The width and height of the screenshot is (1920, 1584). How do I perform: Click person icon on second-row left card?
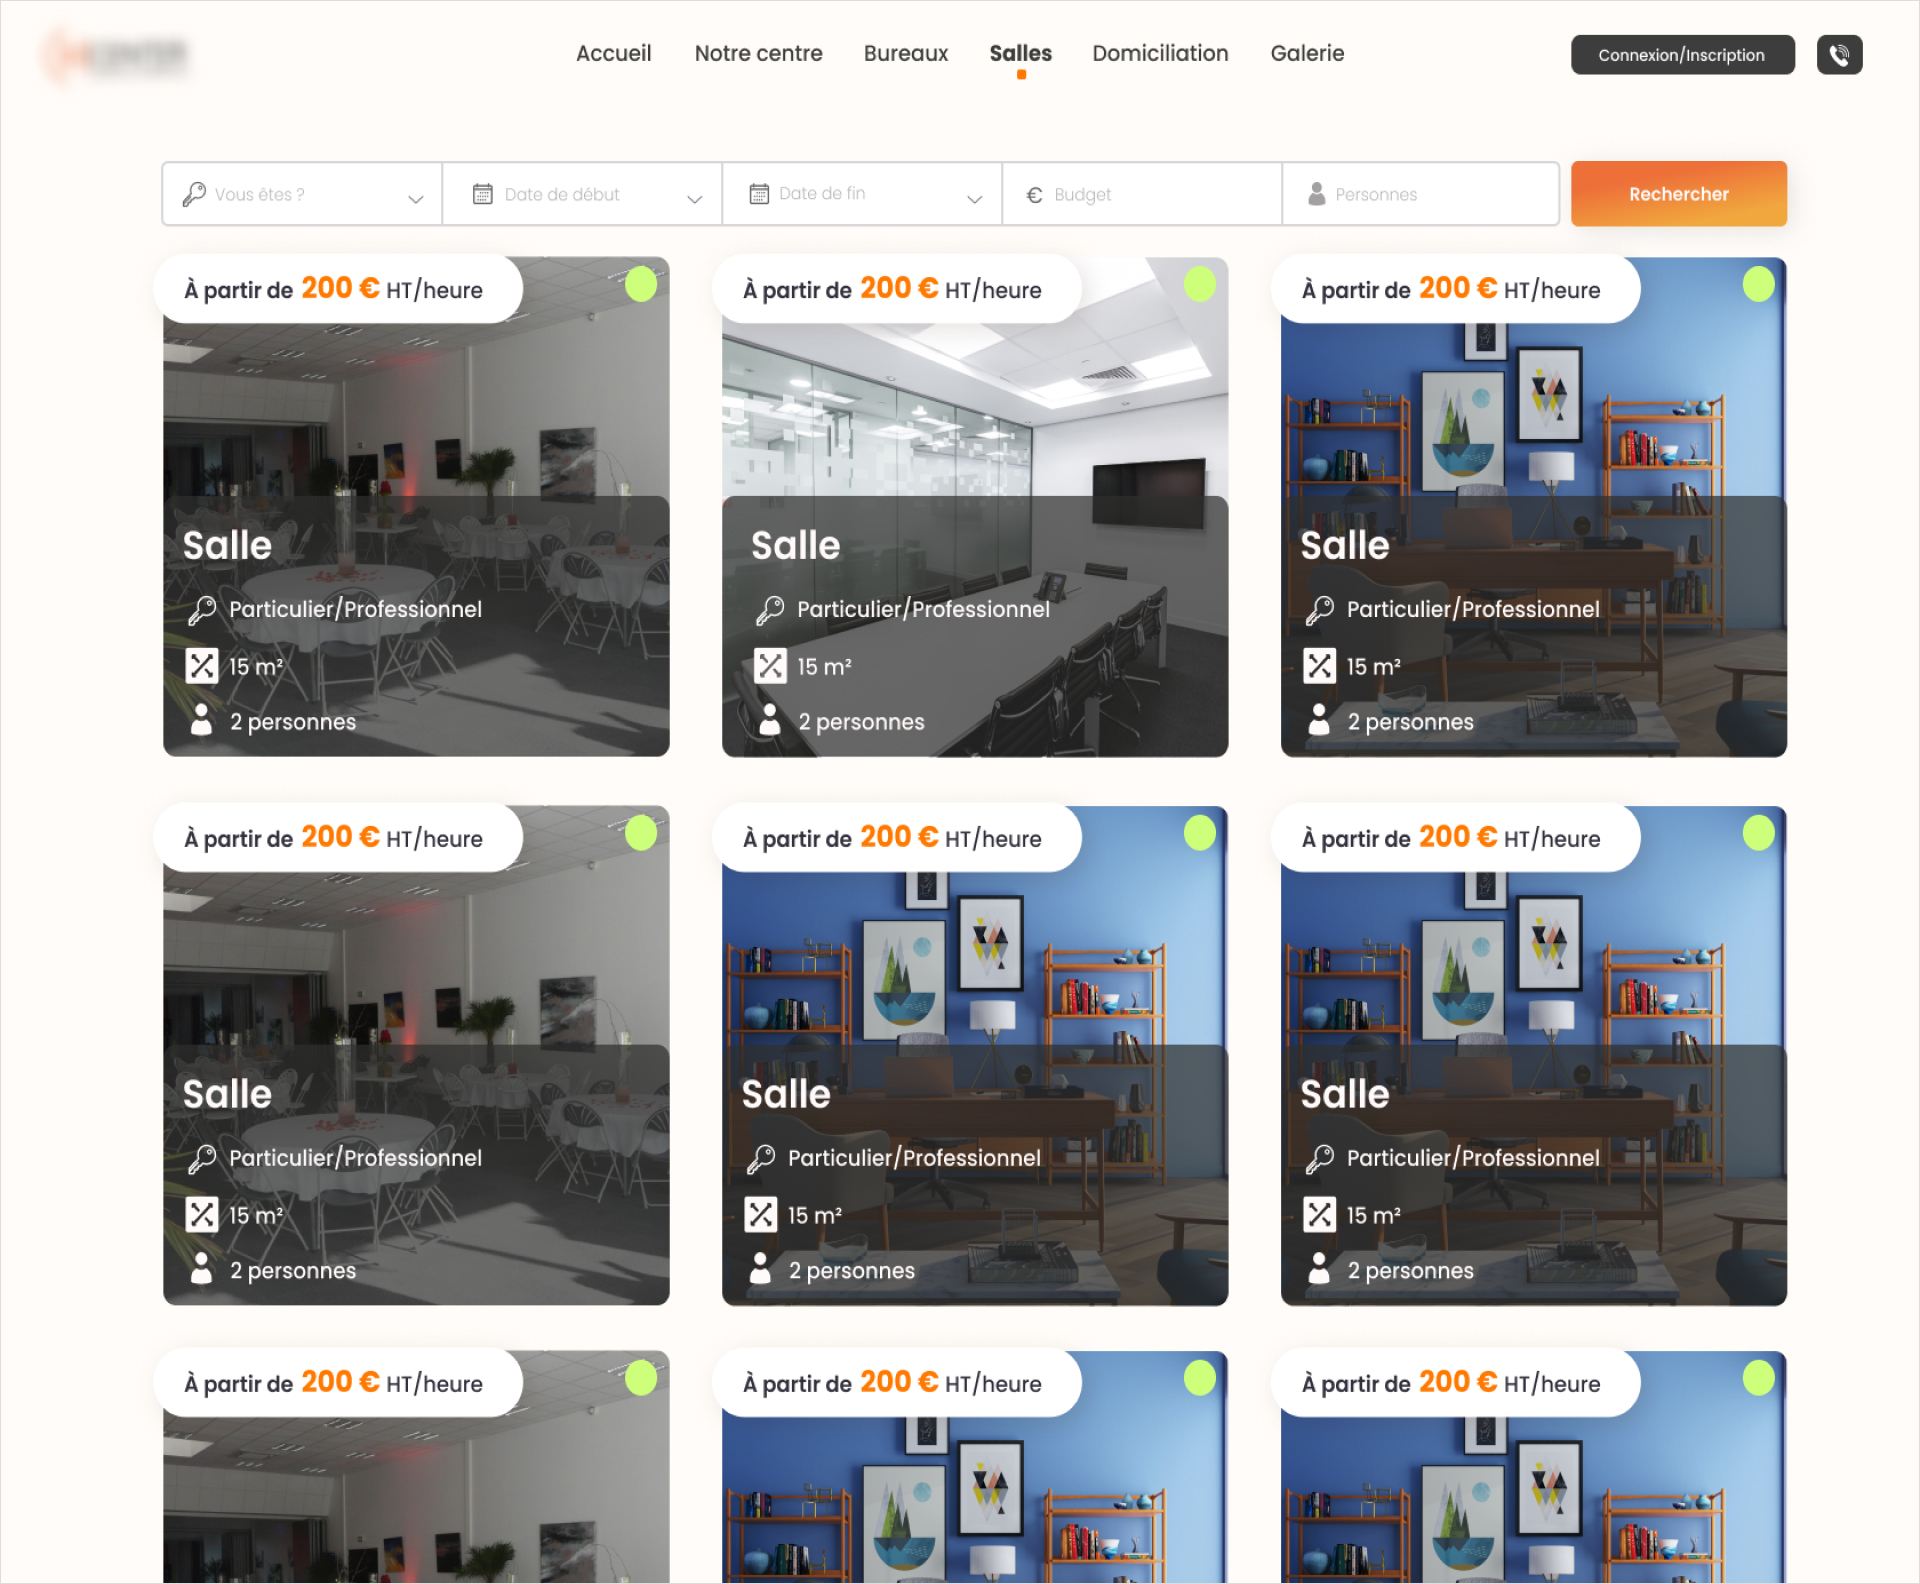202,1269
